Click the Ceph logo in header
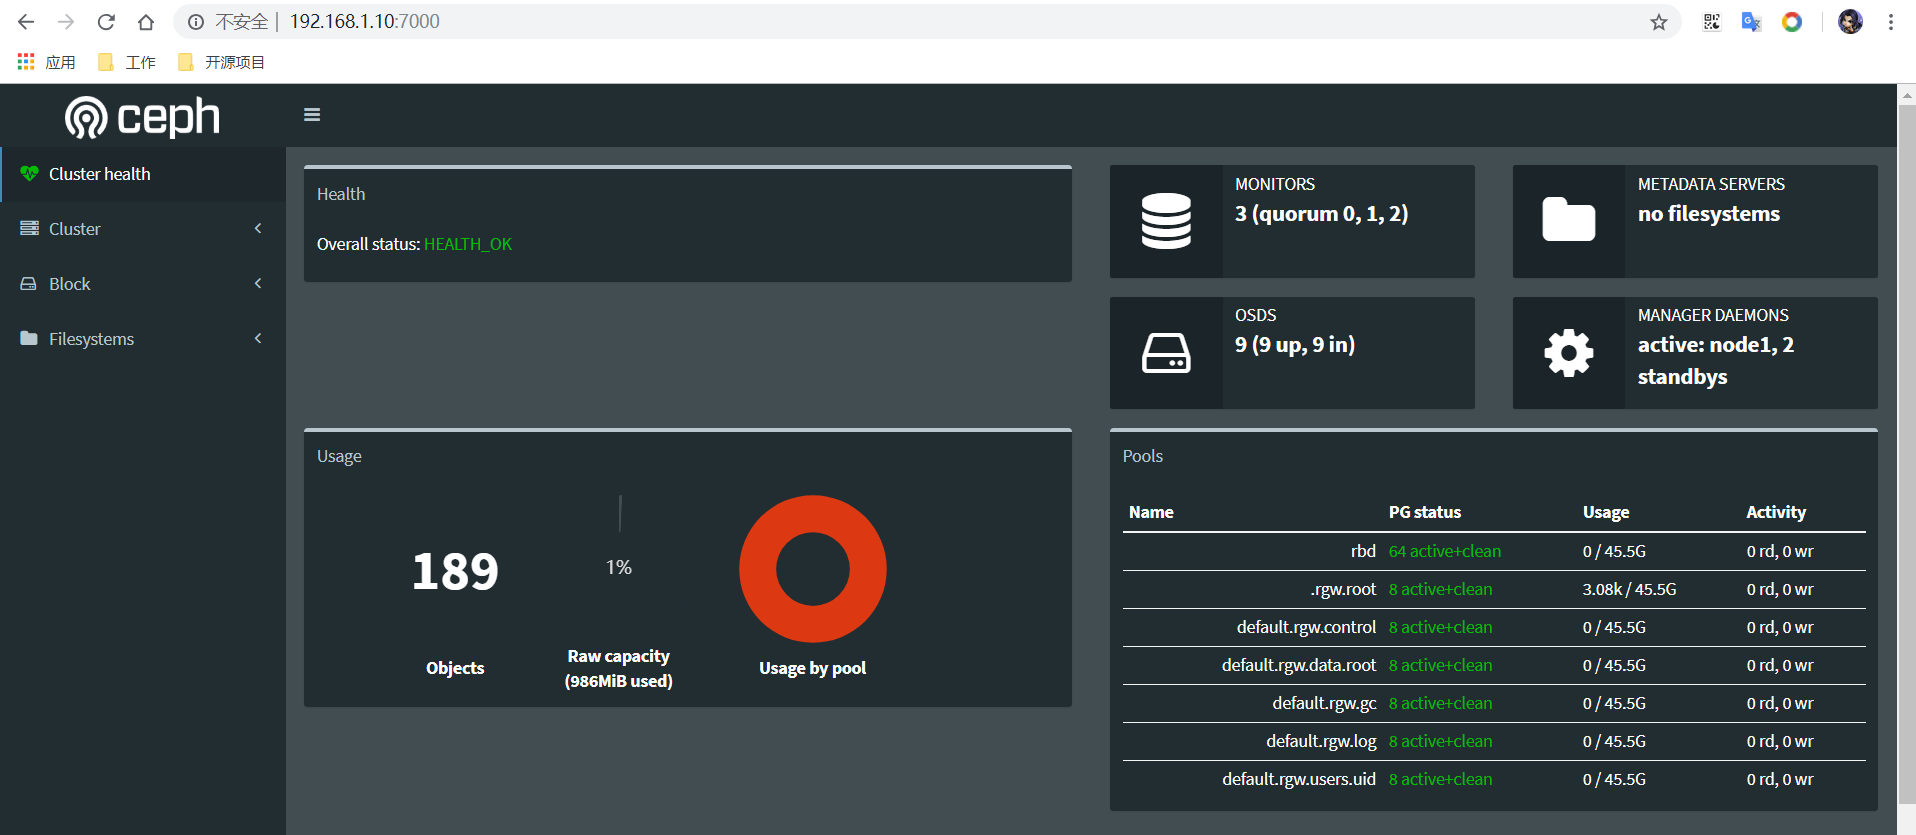This screenshot has height=835, width=1916. click(x=142, y=117)
